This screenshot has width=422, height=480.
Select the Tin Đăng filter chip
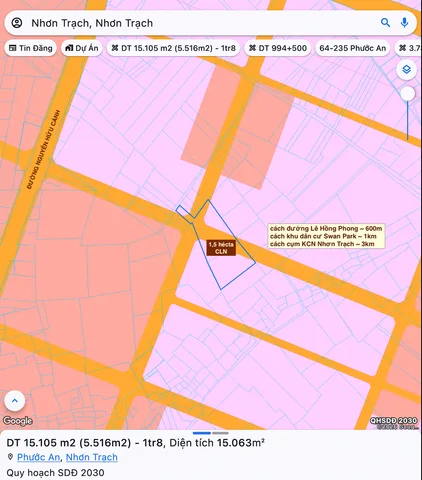[31, 48]
